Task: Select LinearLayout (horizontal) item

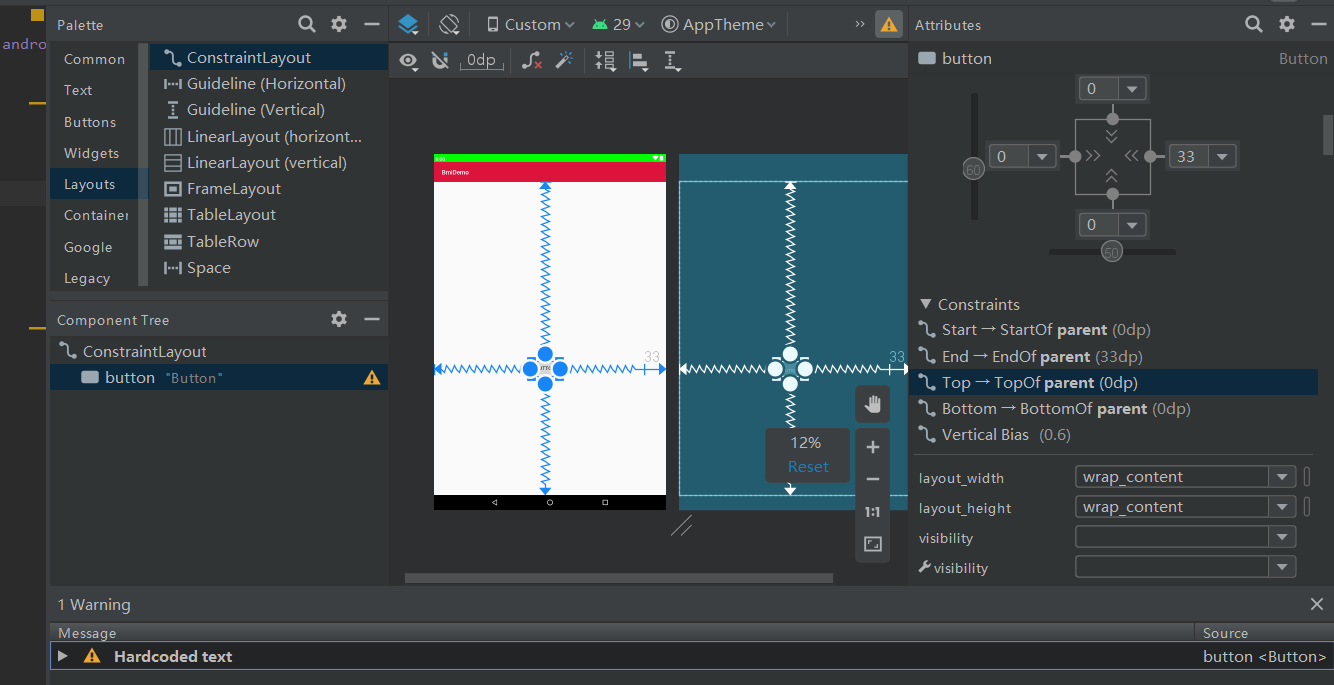Action: pos(268,136)
